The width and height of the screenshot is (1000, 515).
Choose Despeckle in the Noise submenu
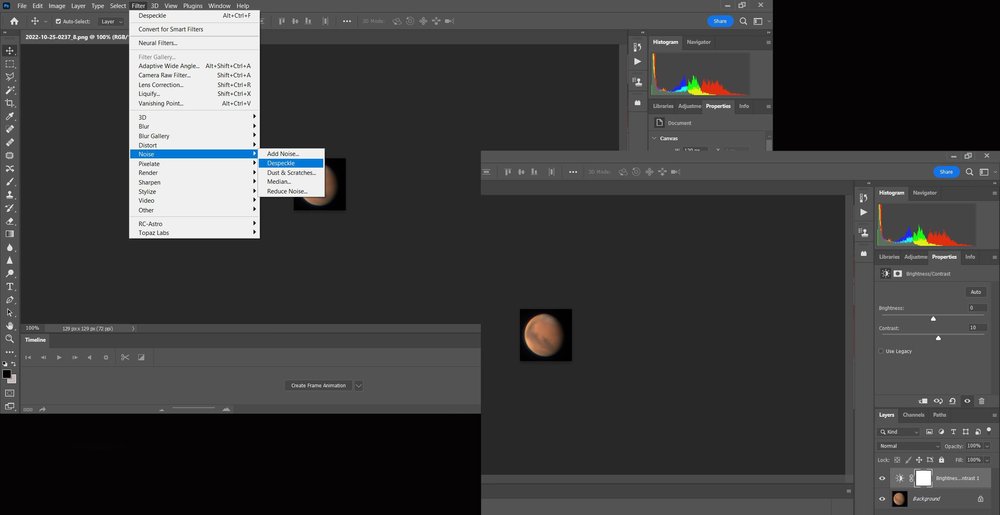[291, 163]
